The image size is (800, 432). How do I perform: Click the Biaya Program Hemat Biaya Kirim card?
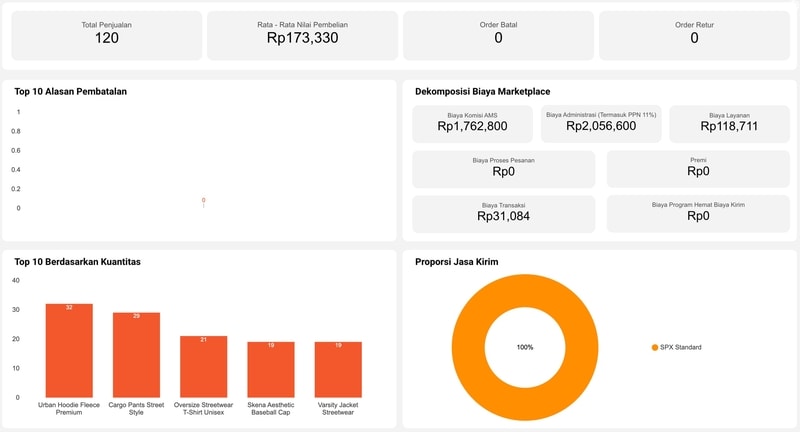pos(698,213)
